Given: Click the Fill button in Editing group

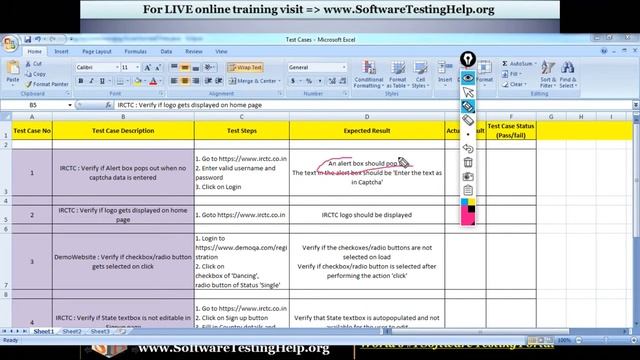Looking at the screenshot, I should (511, 74).
